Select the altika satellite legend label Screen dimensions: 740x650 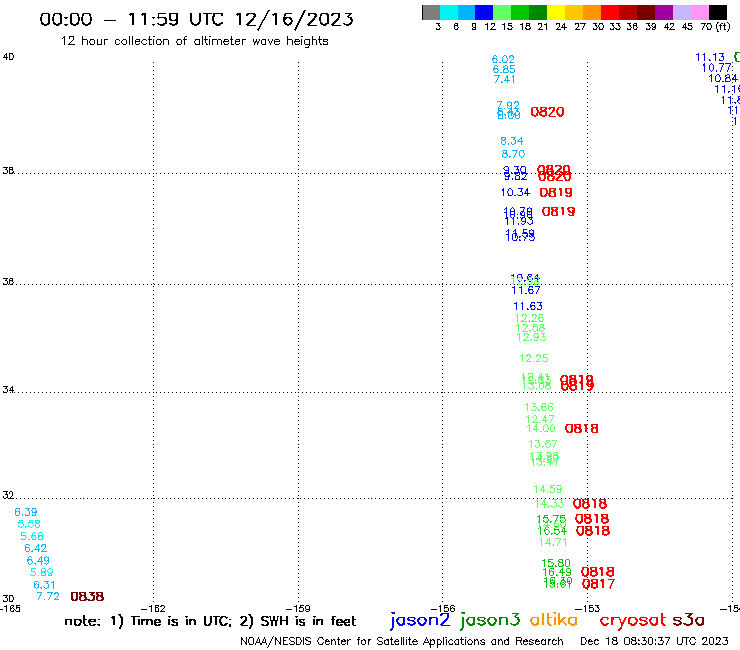(x=554, y=620)
